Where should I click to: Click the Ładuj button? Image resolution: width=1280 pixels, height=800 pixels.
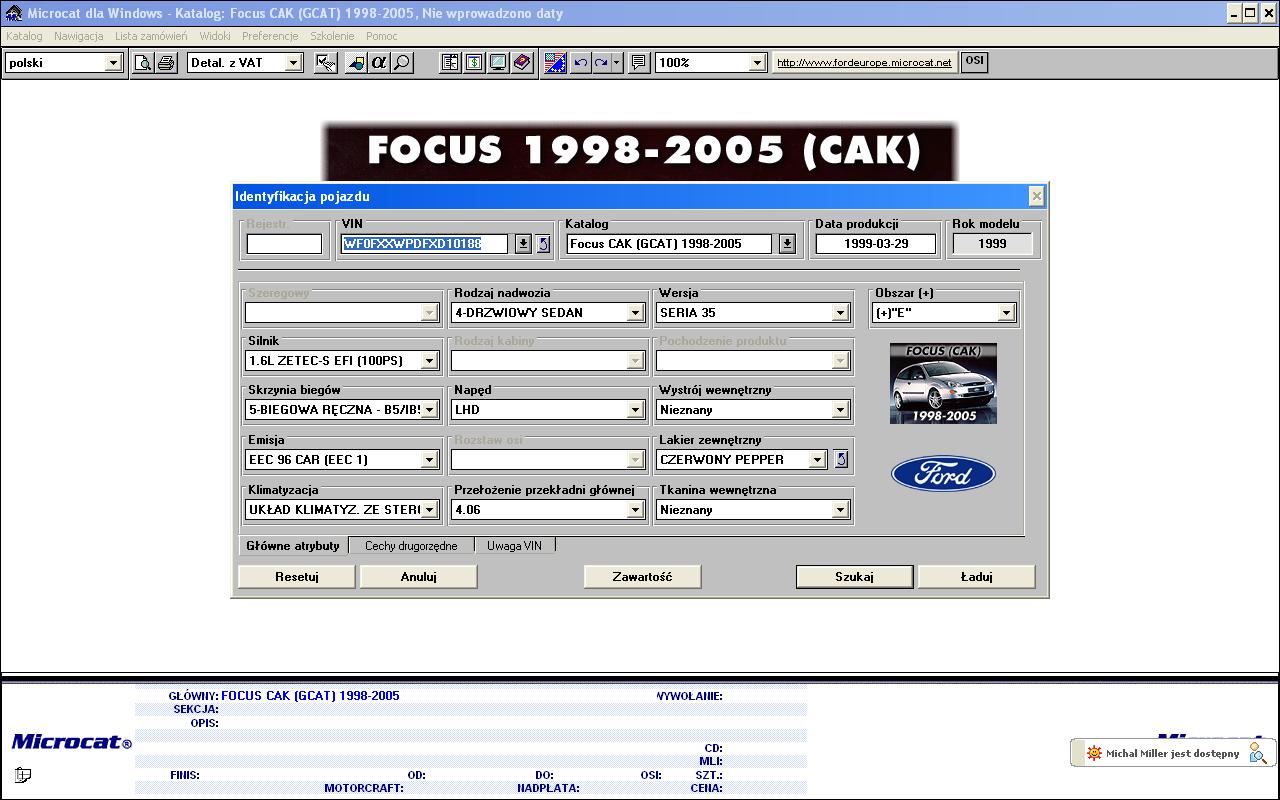[x=976, y=577]
